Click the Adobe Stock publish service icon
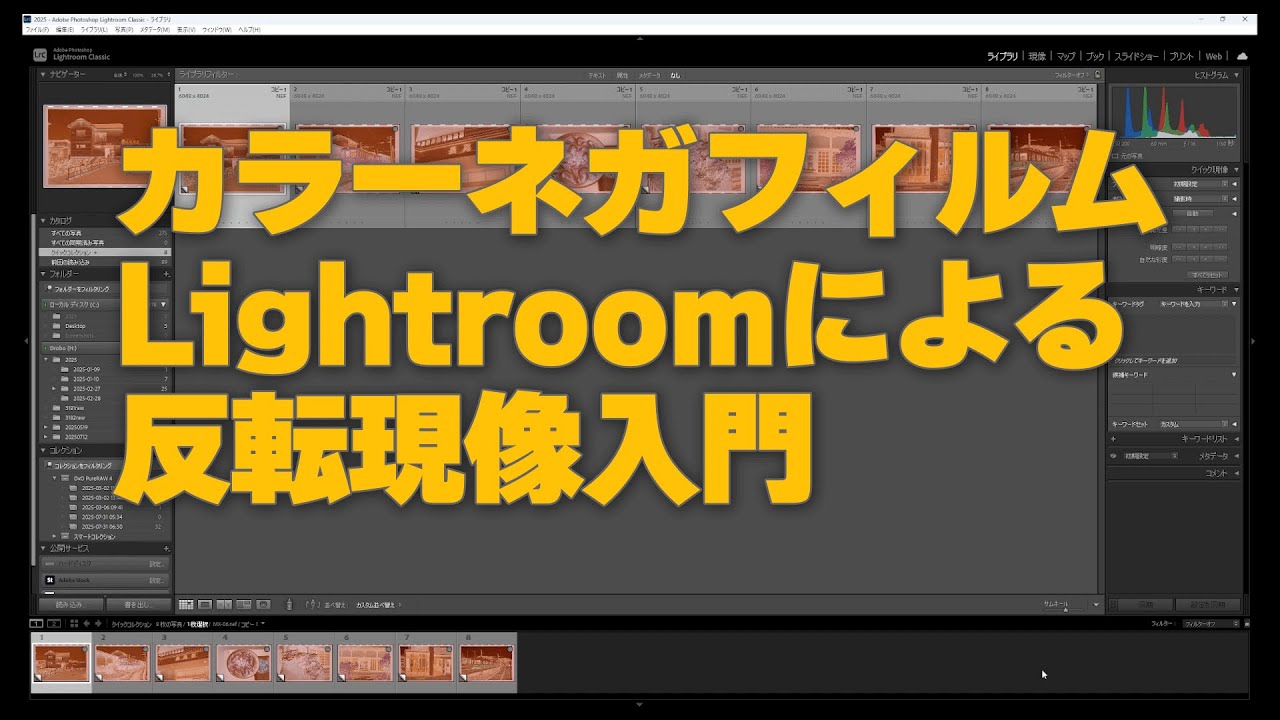 [49, 580]
